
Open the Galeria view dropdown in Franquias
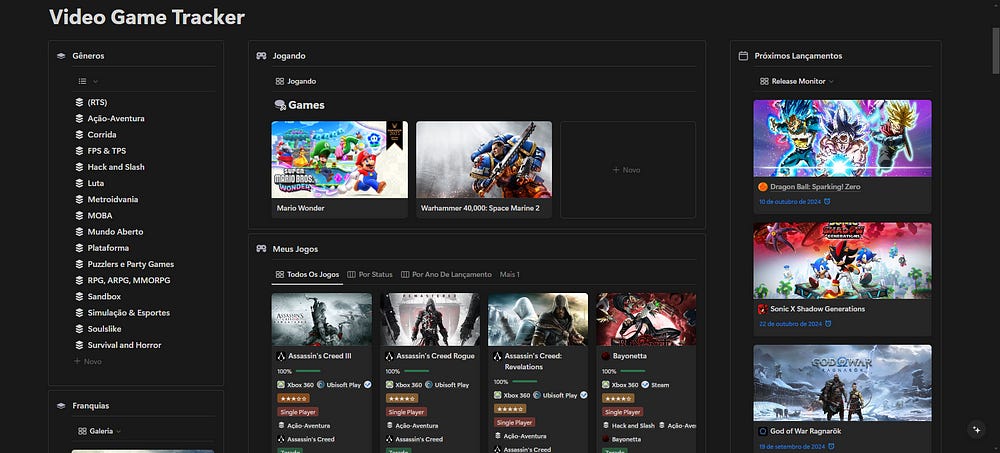(x=99, y=431)
